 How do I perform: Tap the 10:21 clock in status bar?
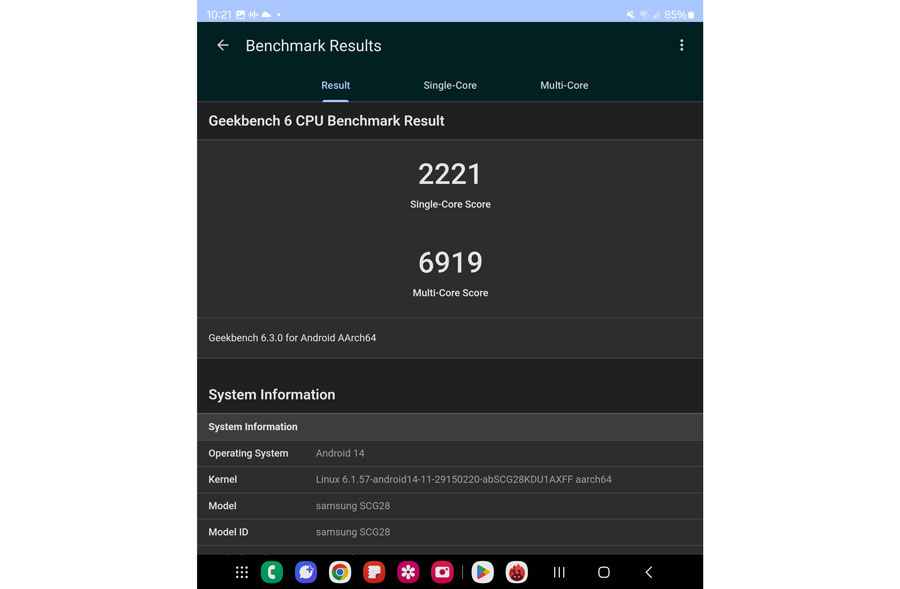(x=219, y=14)
